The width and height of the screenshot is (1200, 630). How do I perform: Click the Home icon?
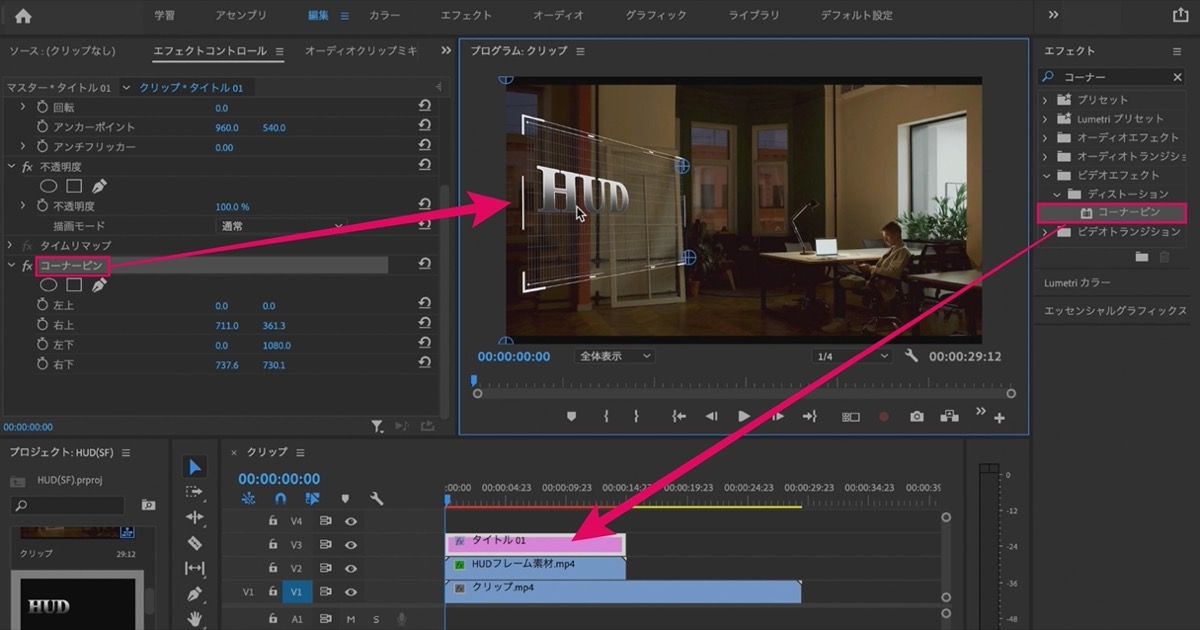[23, 16]
